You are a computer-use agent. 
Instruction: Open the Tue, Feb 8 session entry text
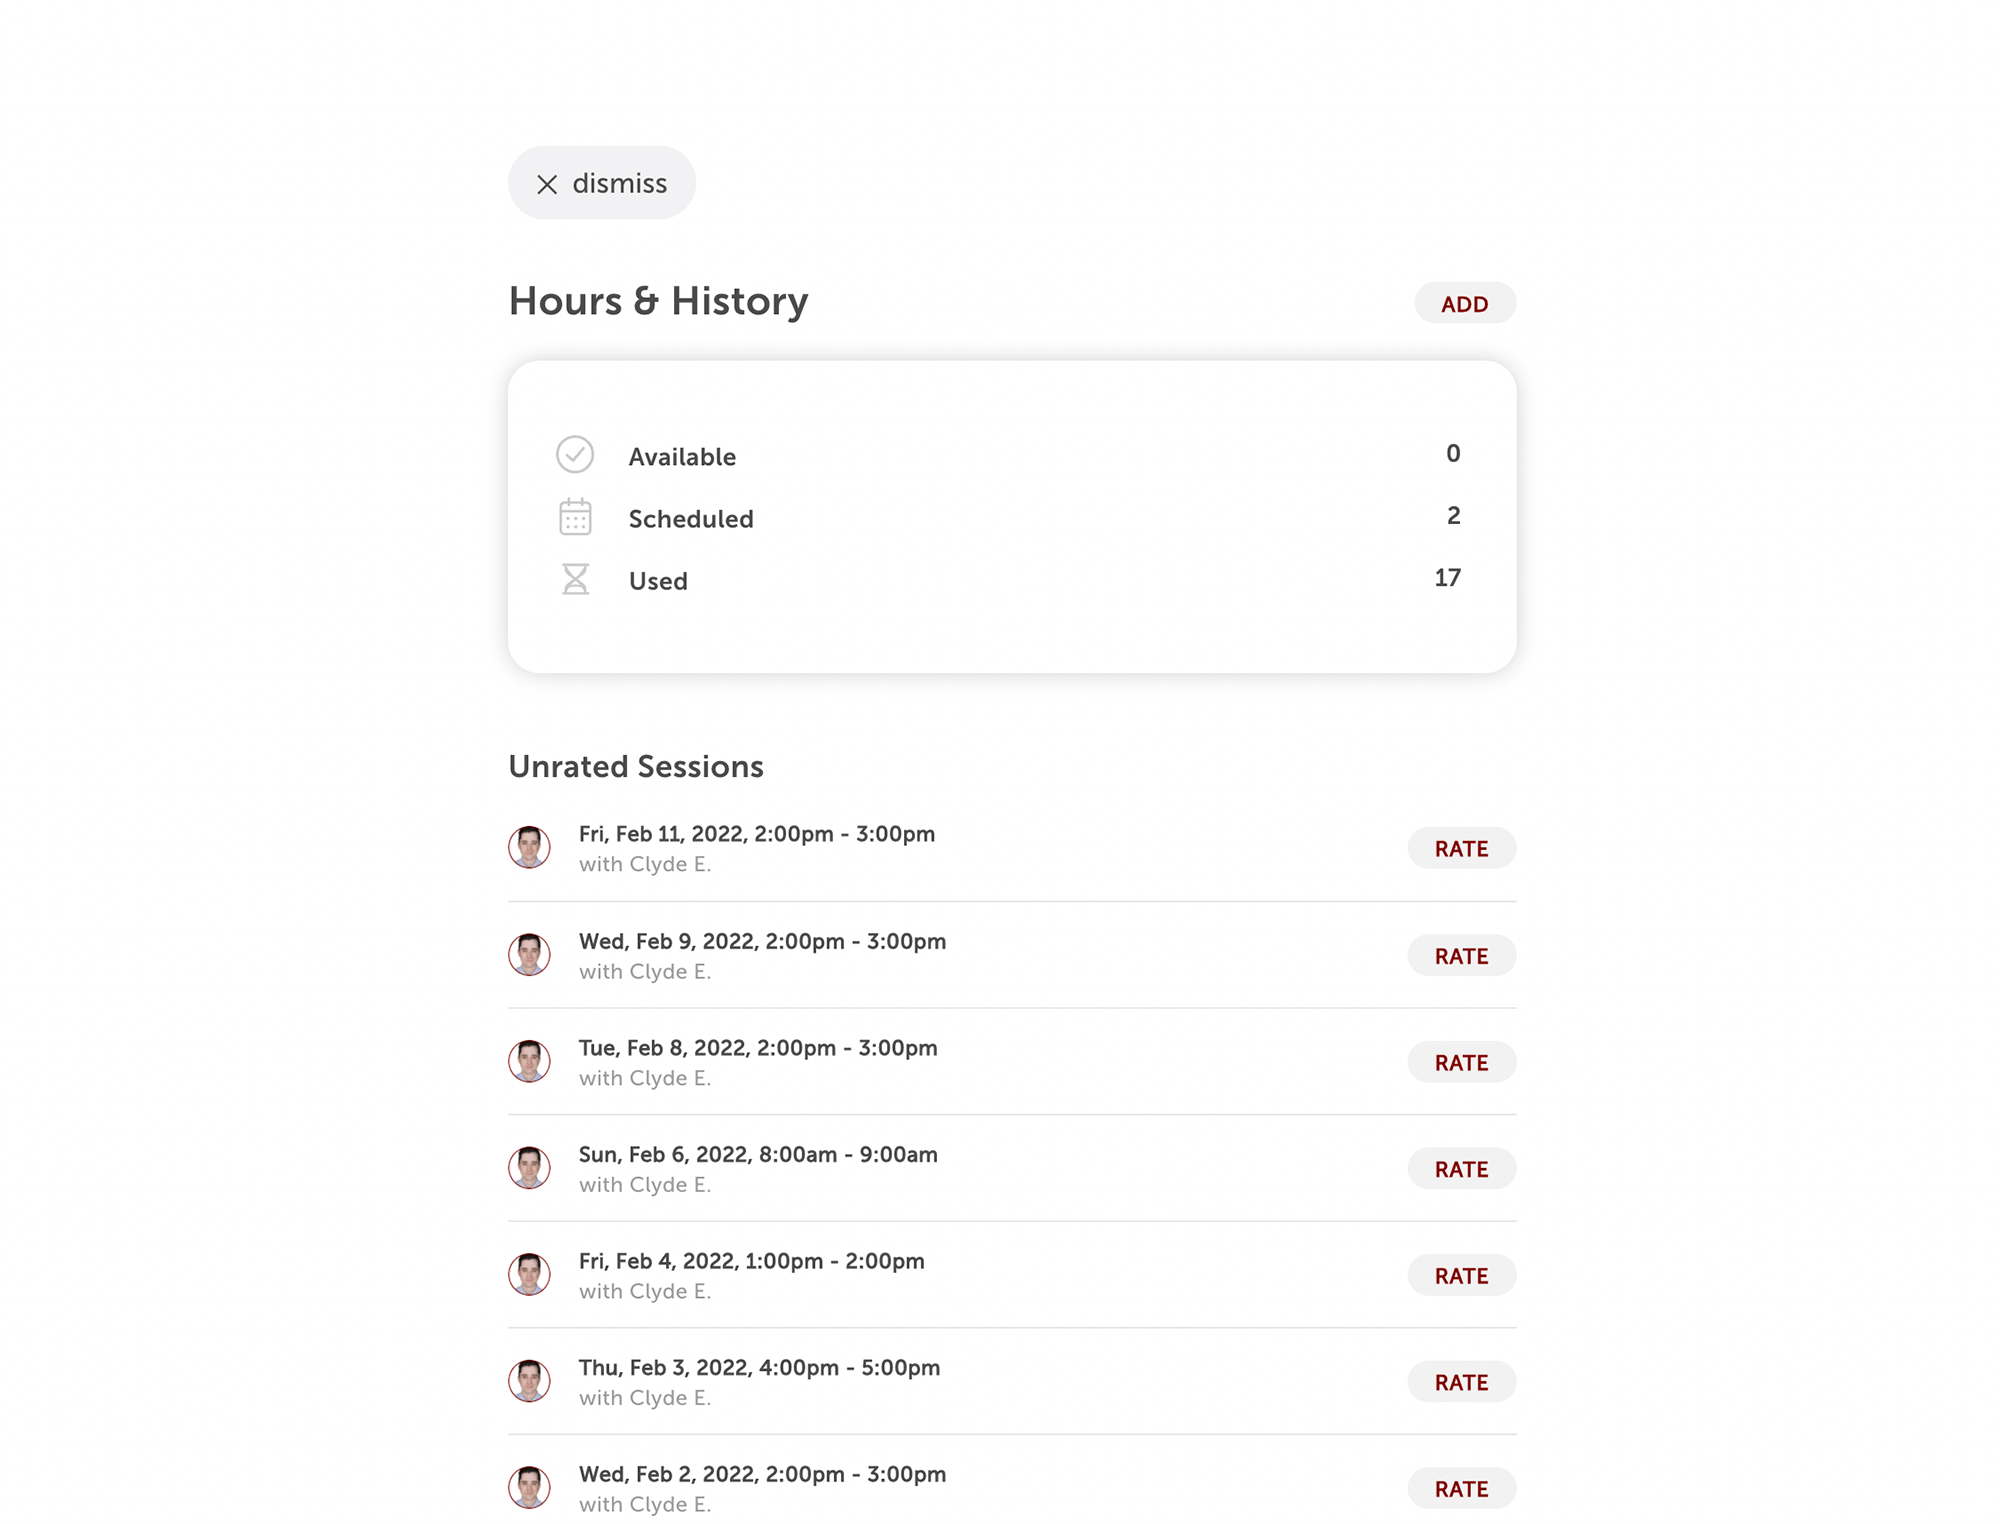[758, 1062]
